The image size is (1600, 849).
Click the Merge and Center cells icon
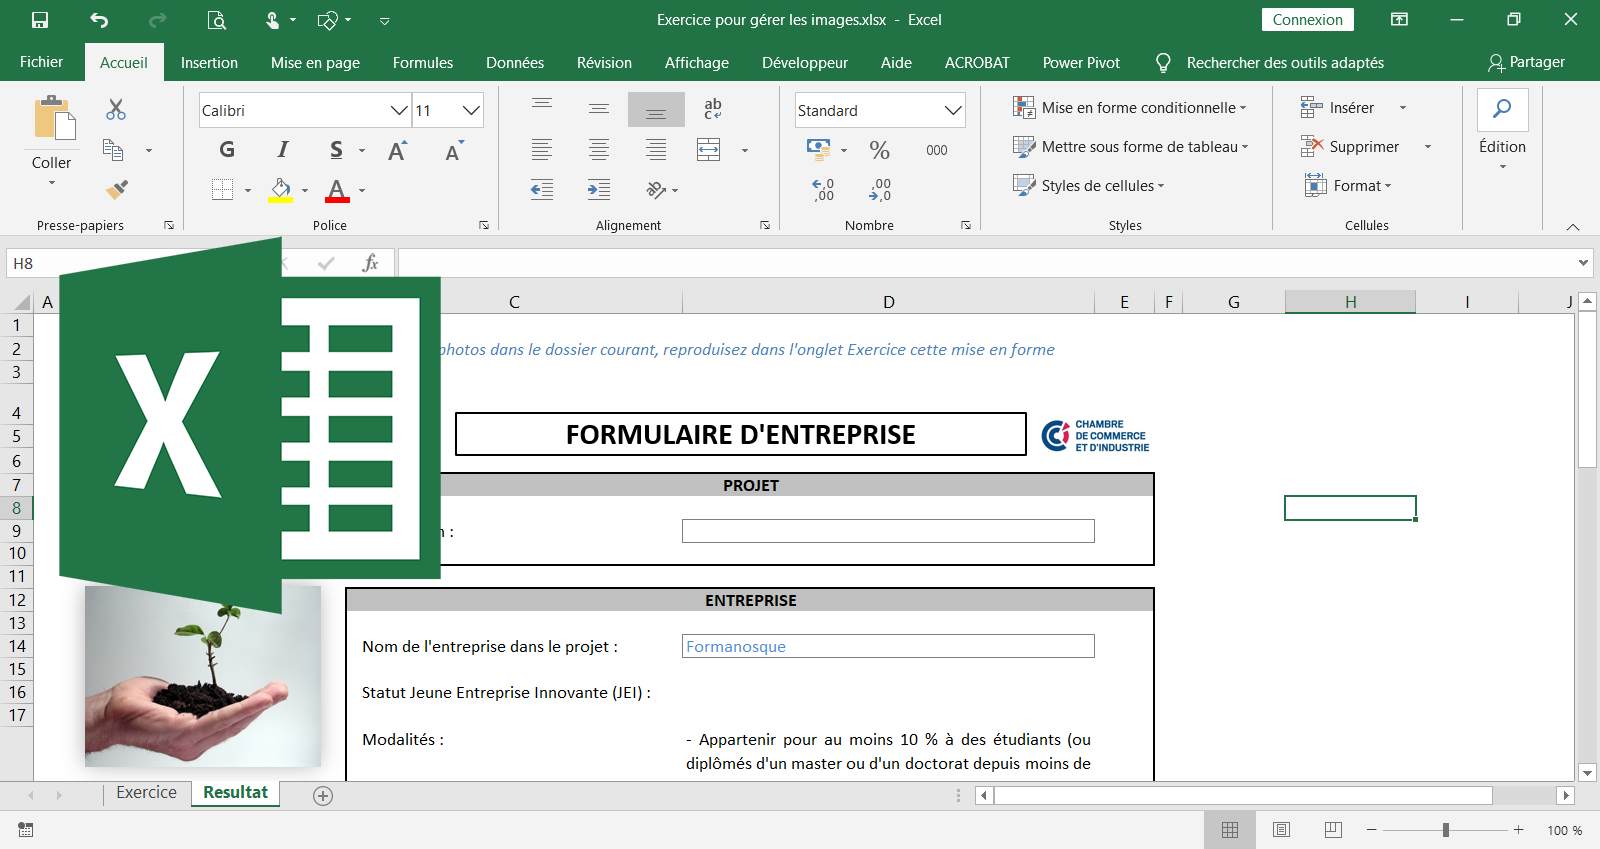point(708,150)
